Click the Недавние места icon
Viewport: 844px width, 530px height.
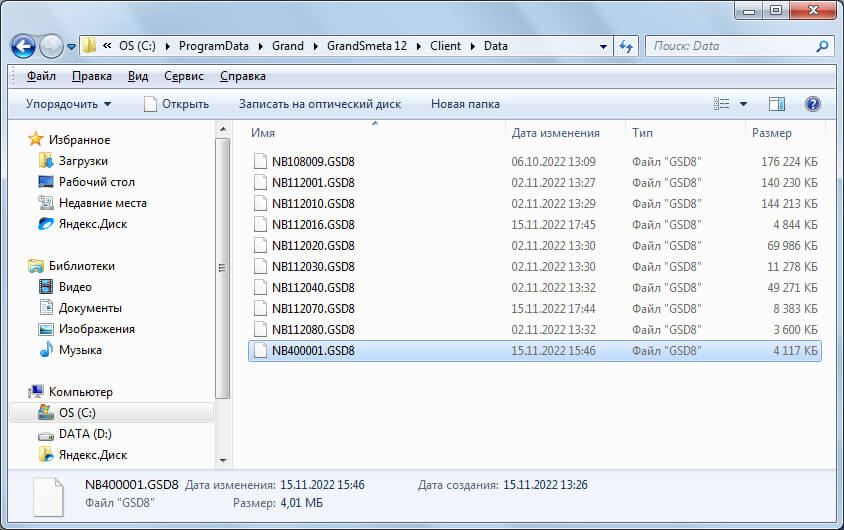coord(46,202)
